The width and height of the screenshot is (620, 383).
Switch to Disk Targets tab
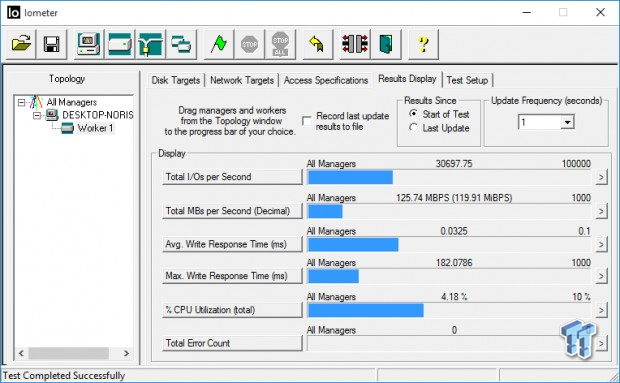click(176, 80)
